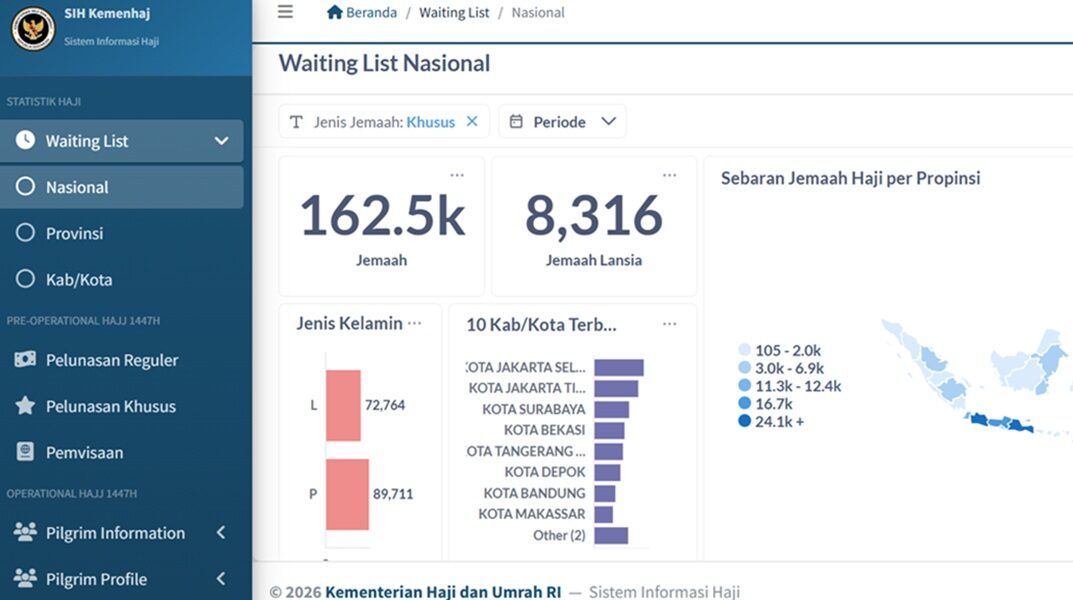Viewport: 1073px width, 600px height.
Task: Open options dots on Jemaah card
Action: click(457, 175)
